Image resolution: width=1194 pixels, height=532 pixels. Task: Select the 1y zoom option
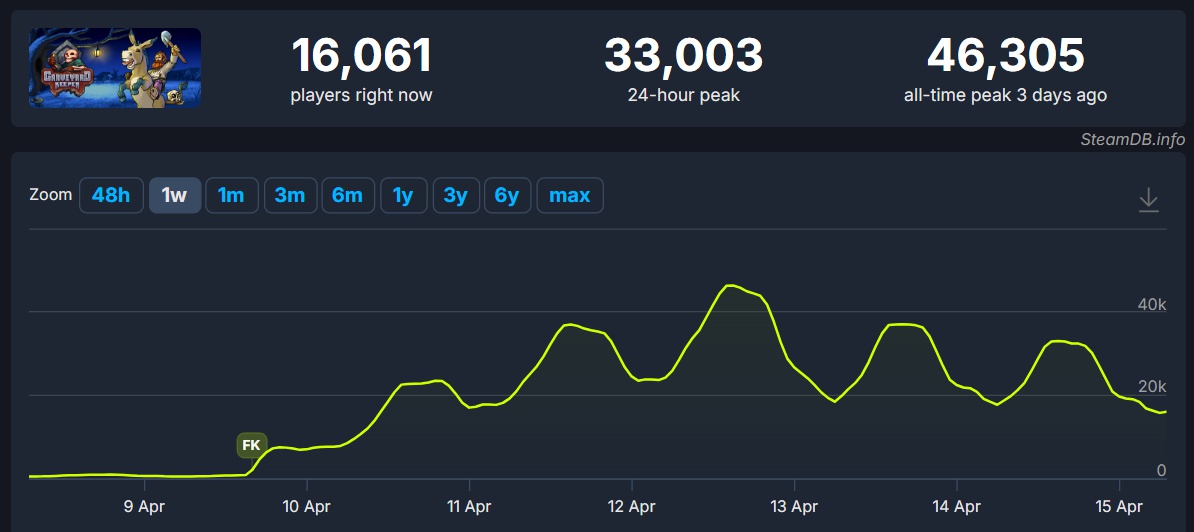coord(403,195)
